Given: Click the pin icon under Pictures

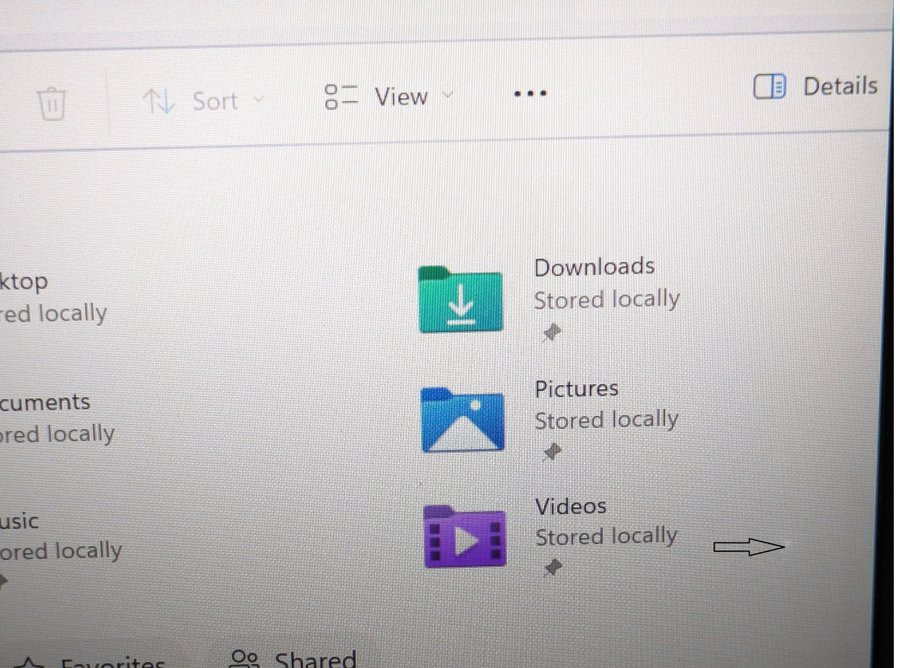Looking at the screenshot, I should click(x=550, y=453).
